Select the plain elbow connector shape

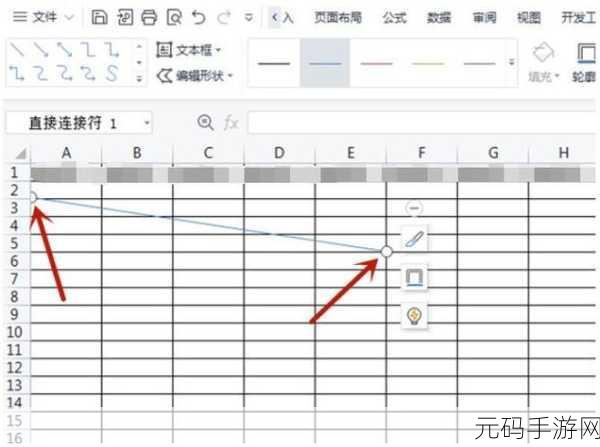[88, 50]
